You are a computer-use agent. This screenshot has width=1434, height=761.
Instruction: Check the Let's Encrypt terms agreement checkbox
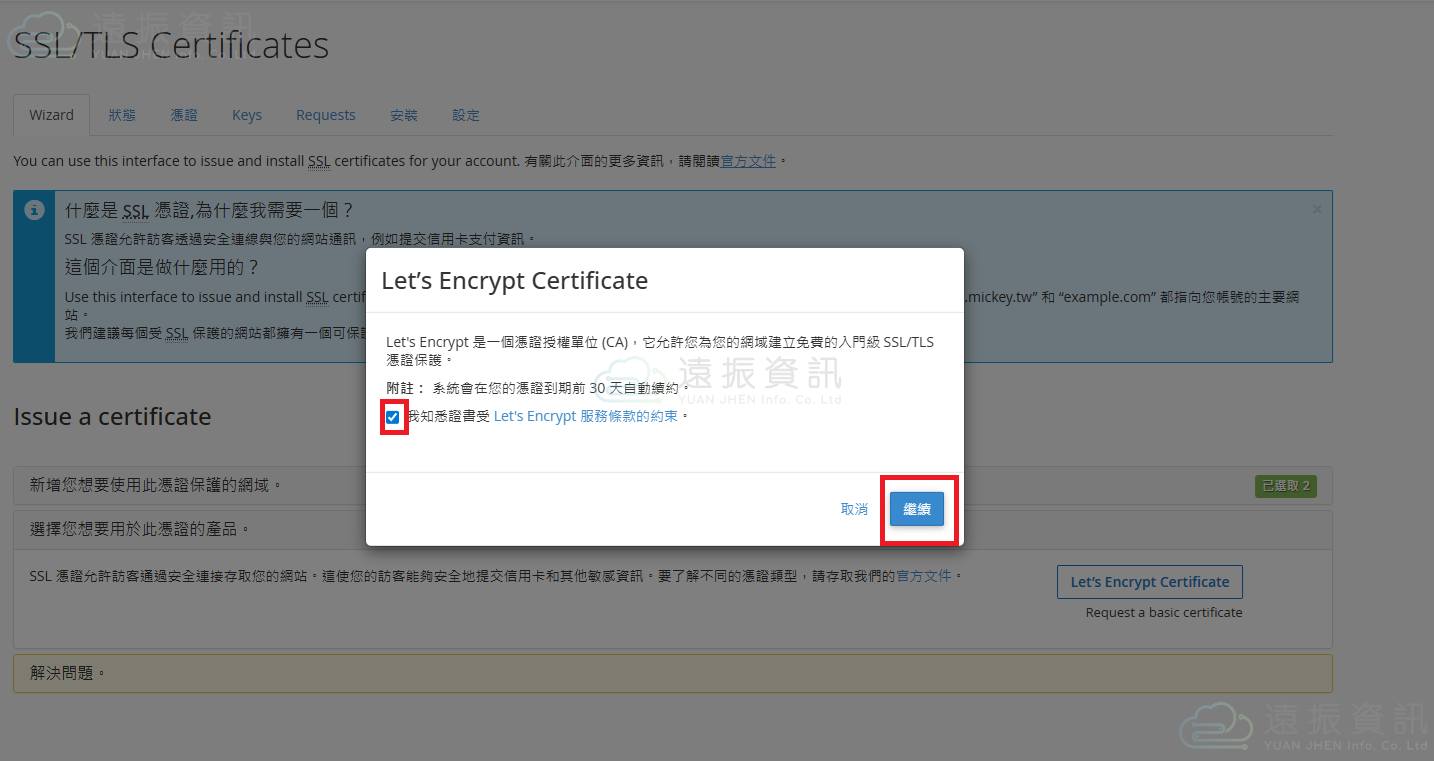(x=393, y=417)
